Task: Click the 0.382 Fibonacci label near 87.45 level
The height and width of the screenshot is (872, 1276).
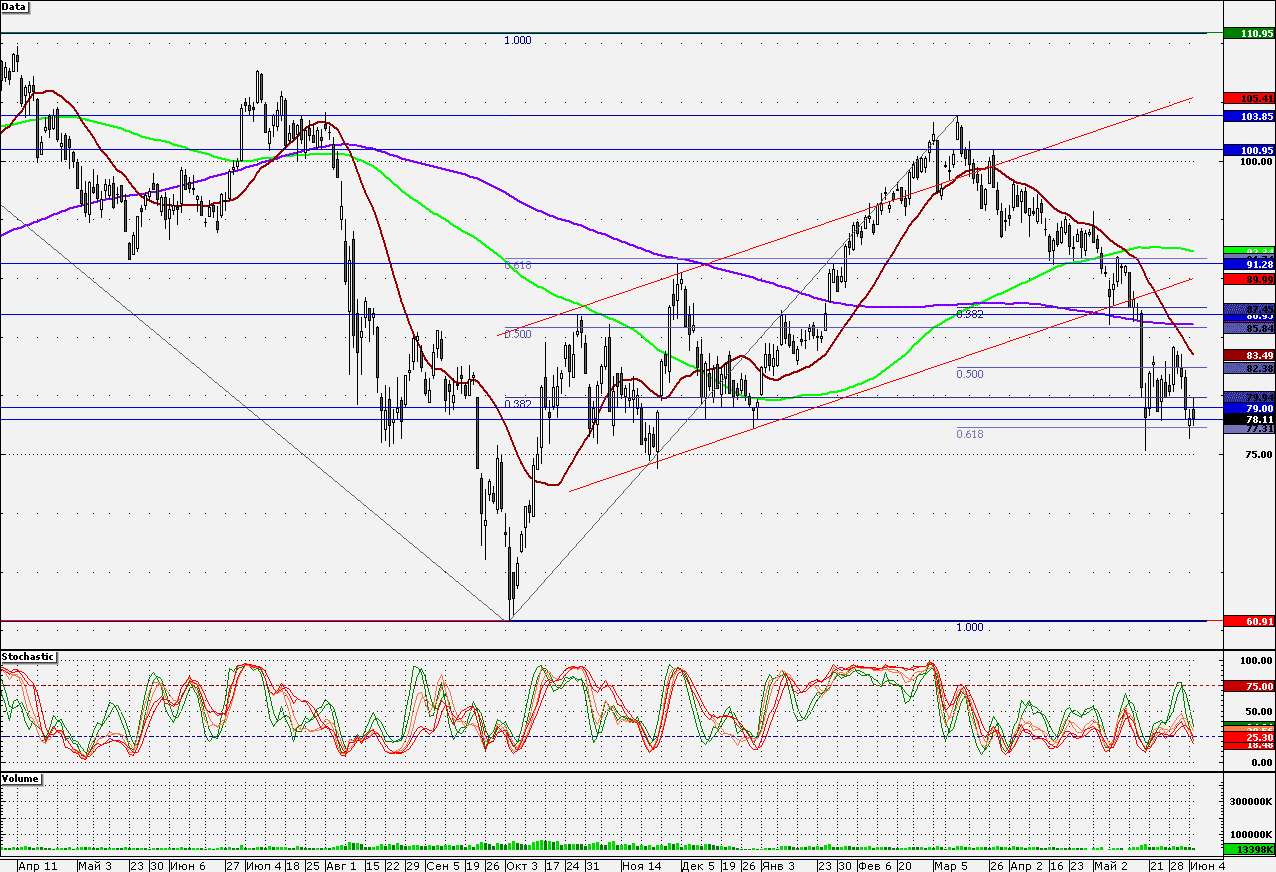Action: 970,314
